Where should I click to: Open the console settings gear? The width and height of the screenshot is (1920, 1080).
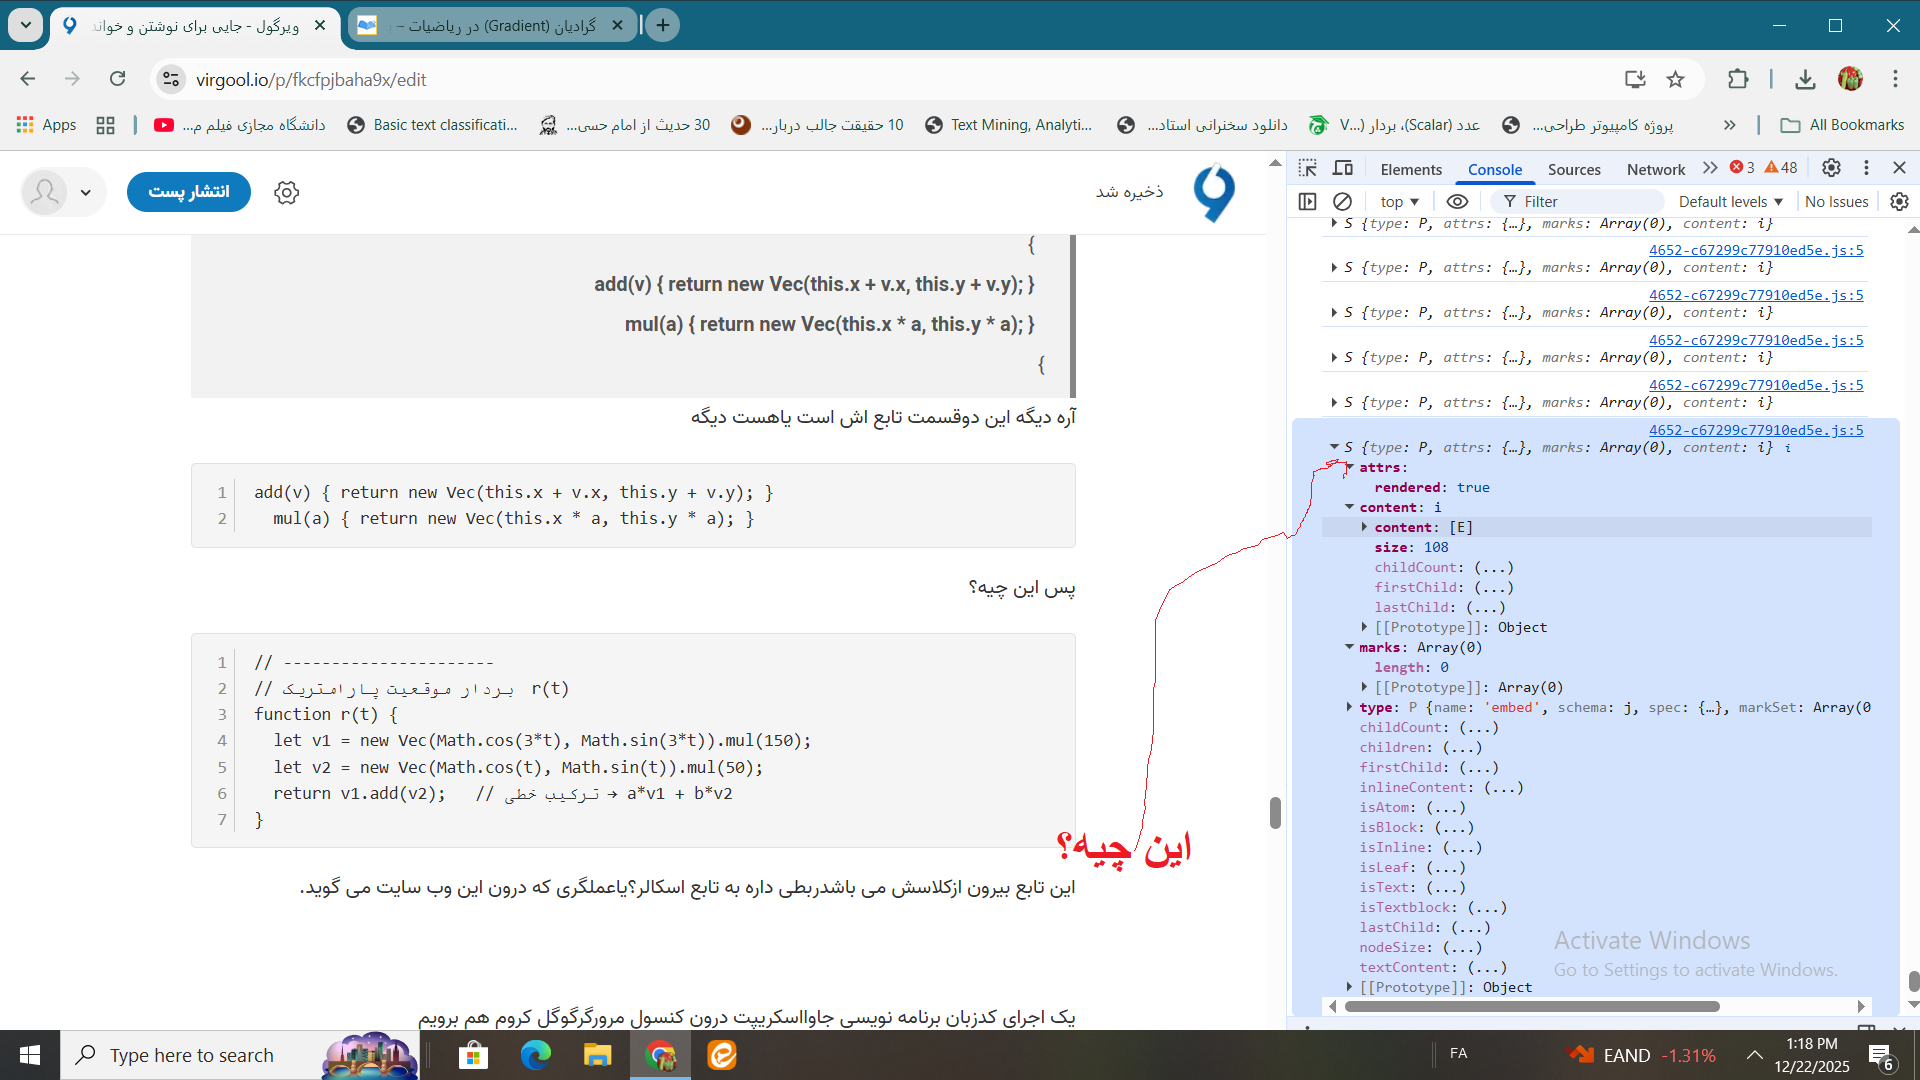tap(1899, 201)
